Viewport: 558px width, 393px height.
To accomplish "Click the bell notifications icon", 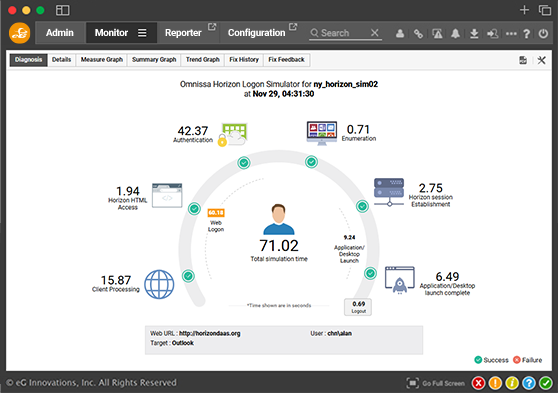I will pos(455,34).
